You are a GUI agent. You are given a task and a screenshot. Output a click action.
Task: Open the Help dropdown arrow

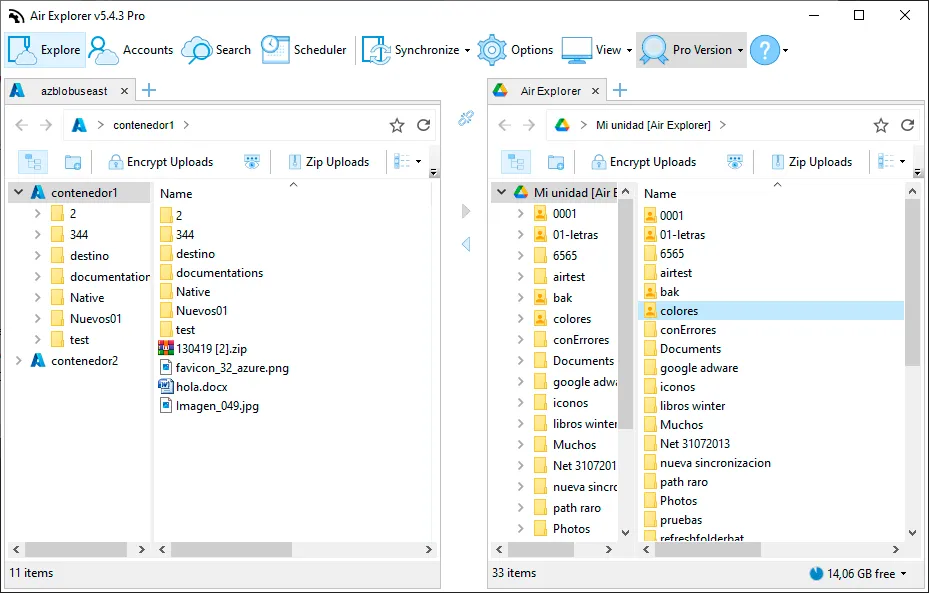pyautogui.click(x=786, y=50)
